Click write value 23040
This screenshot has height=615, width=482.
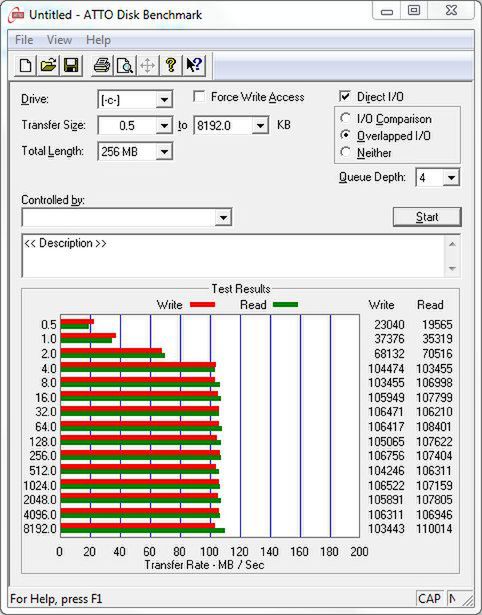[389, 325]
